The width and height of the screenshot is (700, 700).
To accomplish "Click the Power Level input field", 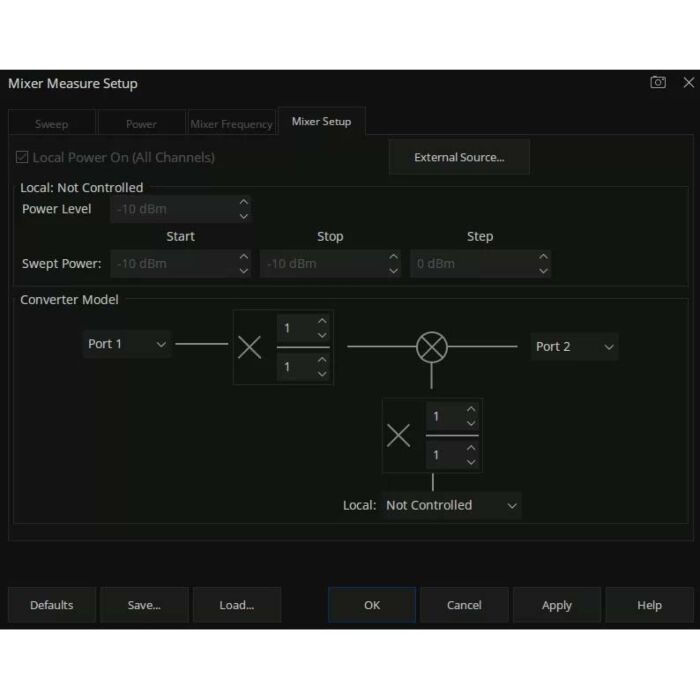I will point(173,209).
